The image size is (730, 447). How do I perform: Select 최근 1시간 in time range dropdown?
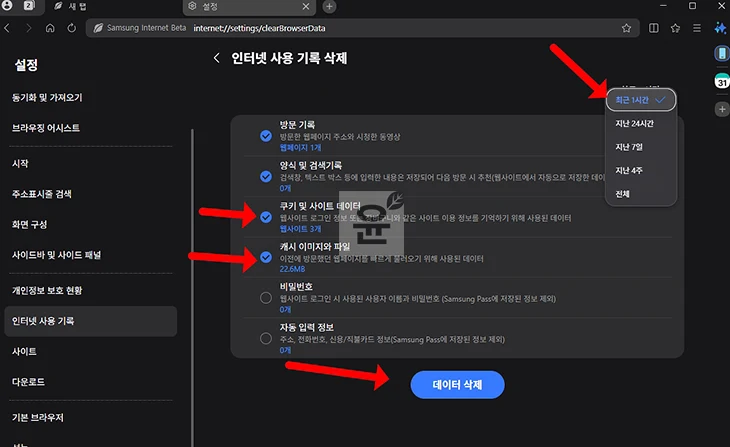[641, 100]
